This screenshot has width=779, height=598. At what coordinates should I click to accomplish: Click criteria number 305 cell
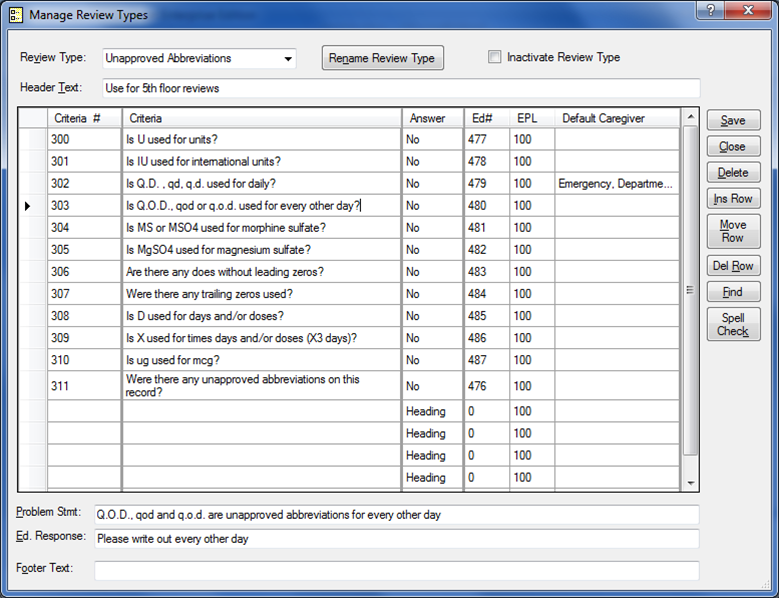coord(84,249)
